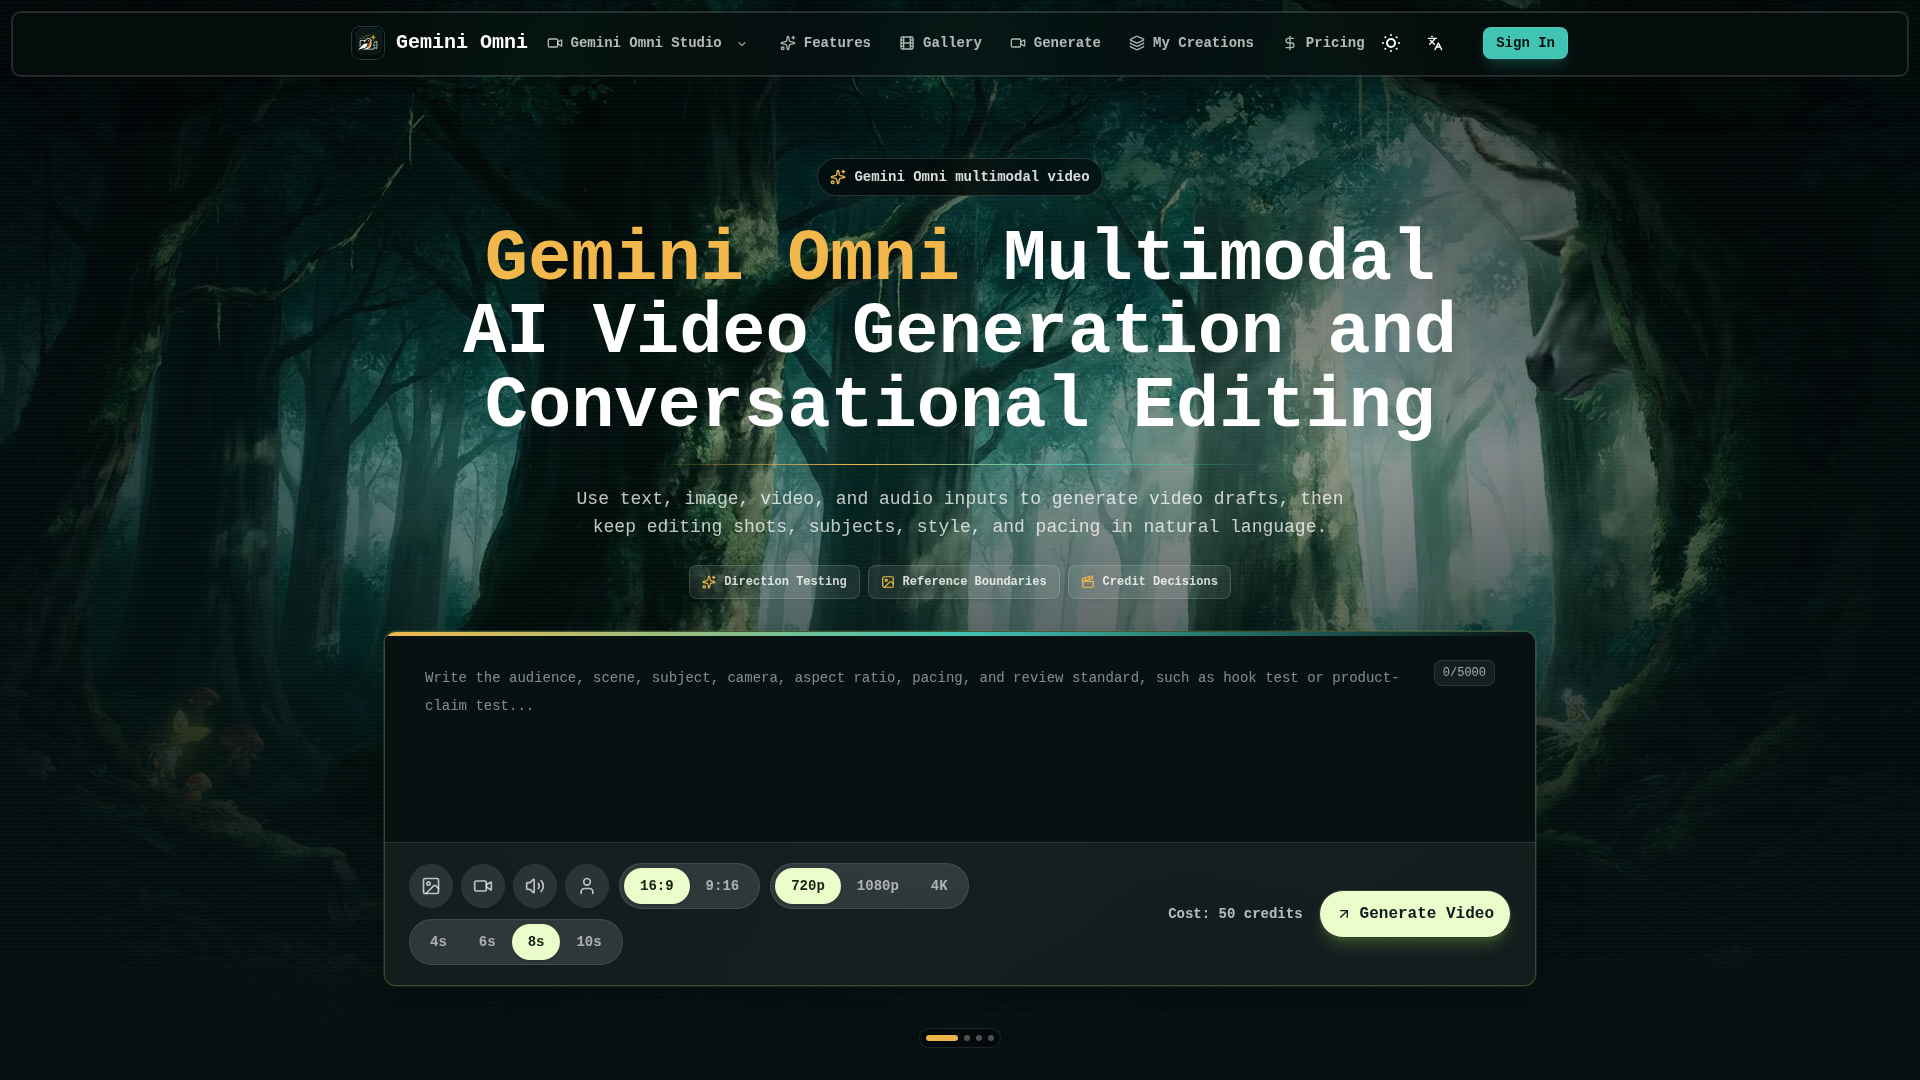View My Creations
1920x1080 pixels.
[x=1191, y=43]
